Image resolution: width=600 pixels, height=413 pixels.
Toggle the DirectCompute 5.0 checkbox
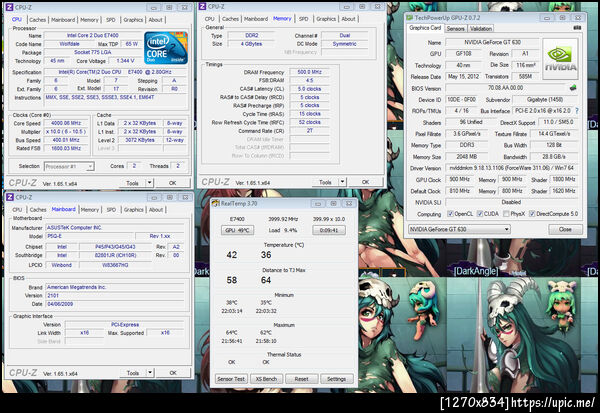click(x=532, y=214)
